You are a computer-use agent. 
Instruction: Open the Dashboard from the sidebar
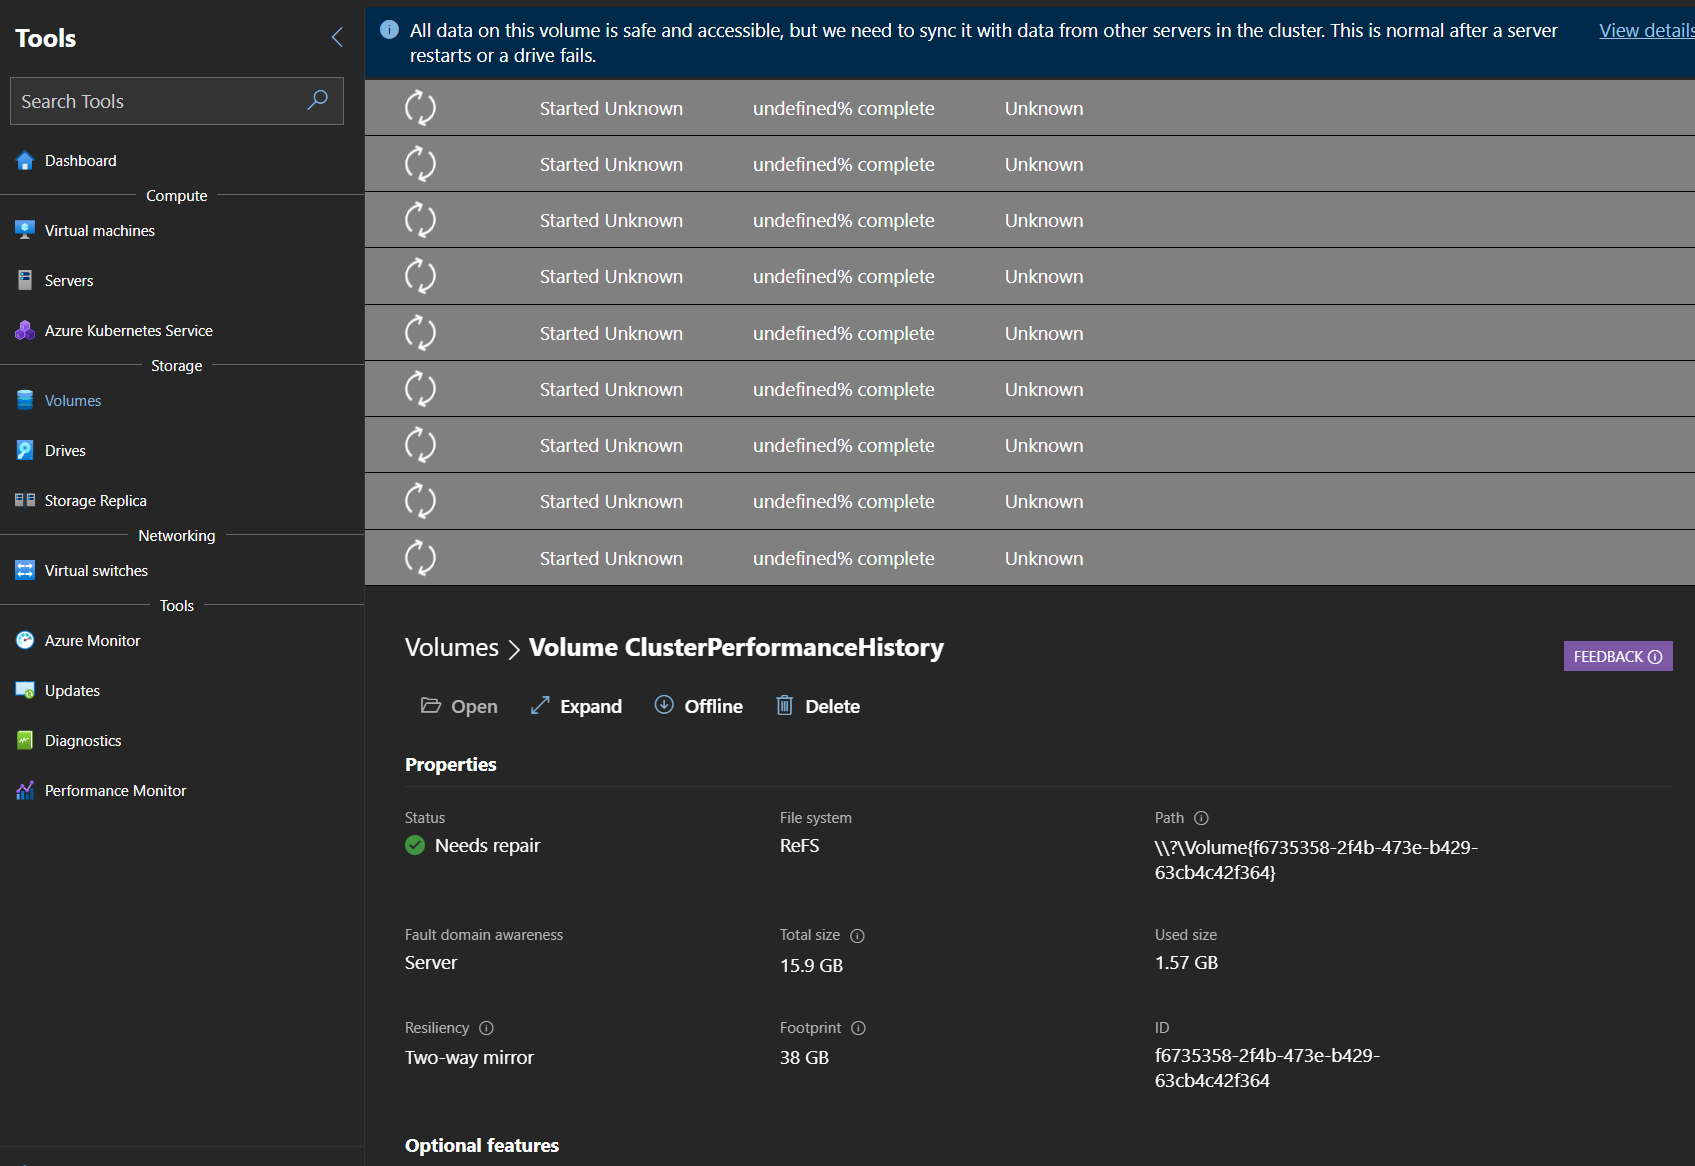click(80, 160)
